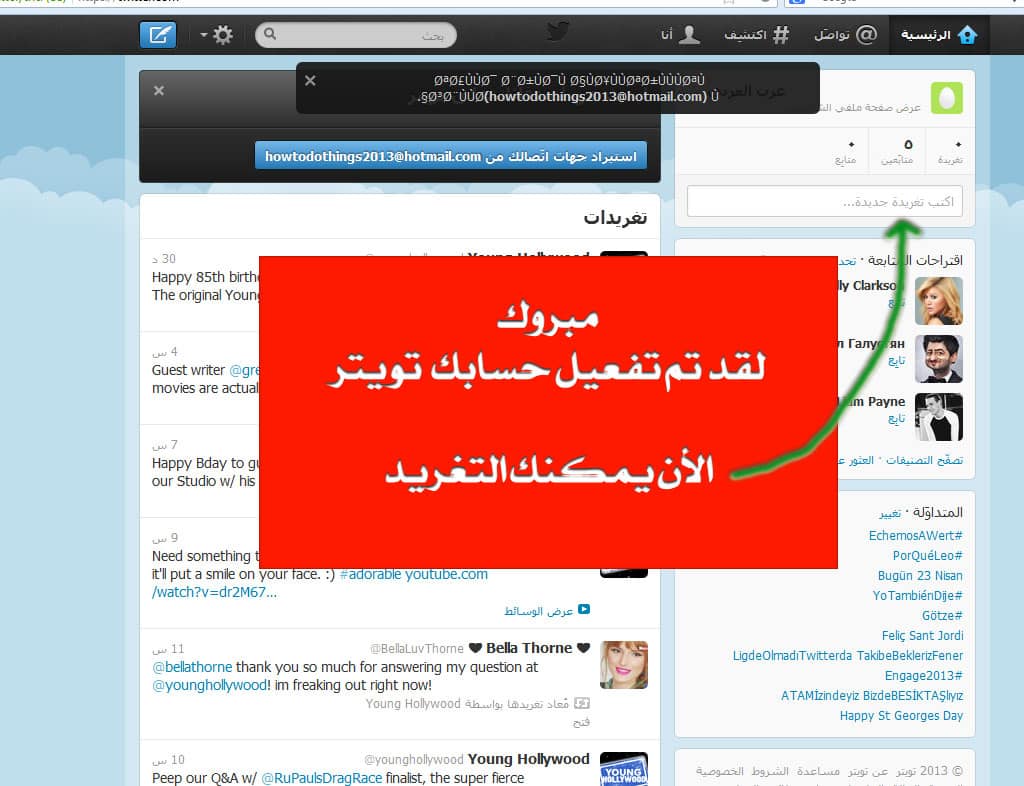Follow the Галустян suggested account
The width and height of the screenshot is (1024, 786).
896,360
